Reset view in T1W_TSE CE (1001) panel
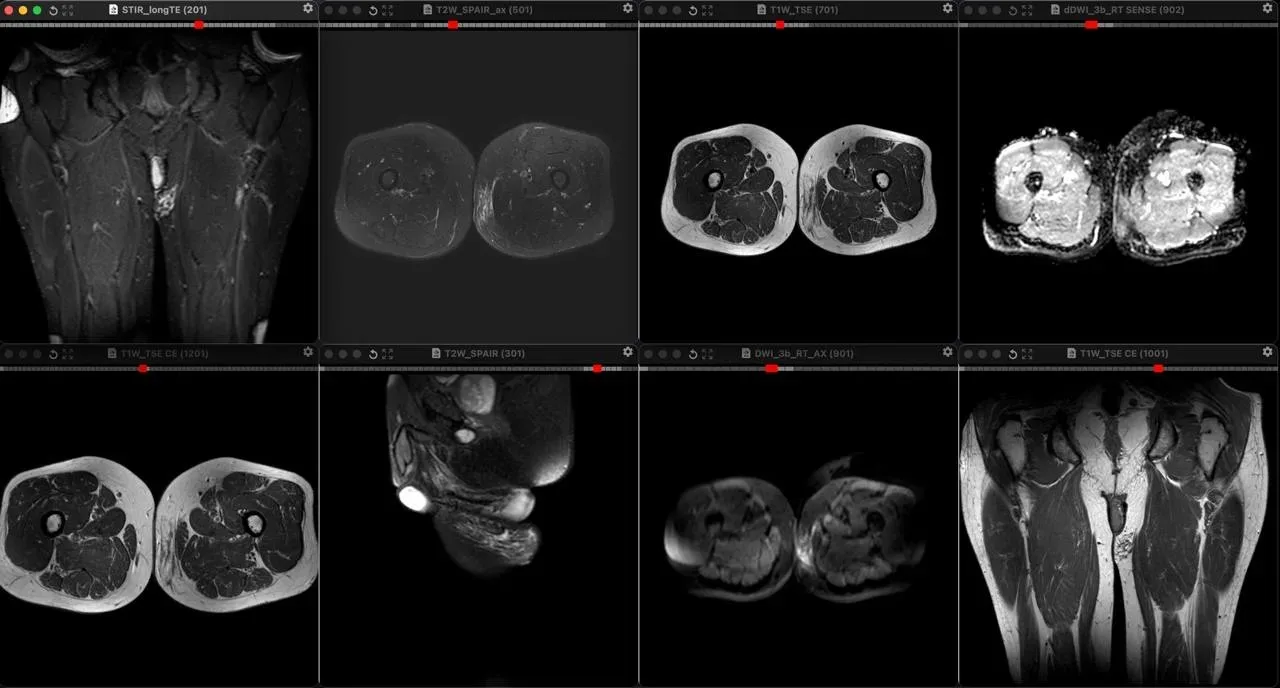Image resolution: width=1280 pixels, height=688 pixels. tap(1013, 354)
